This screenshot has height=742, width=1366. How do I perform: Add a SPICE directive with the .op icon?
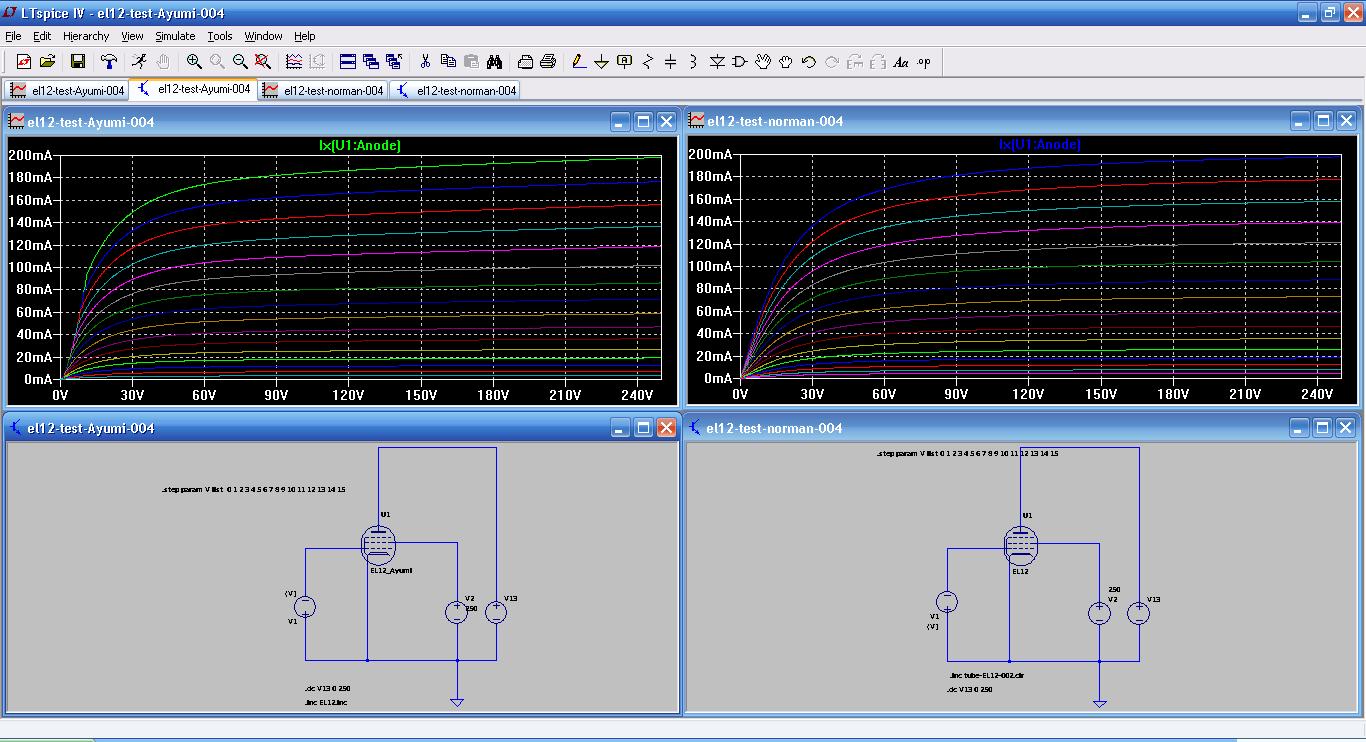(924, 62)
